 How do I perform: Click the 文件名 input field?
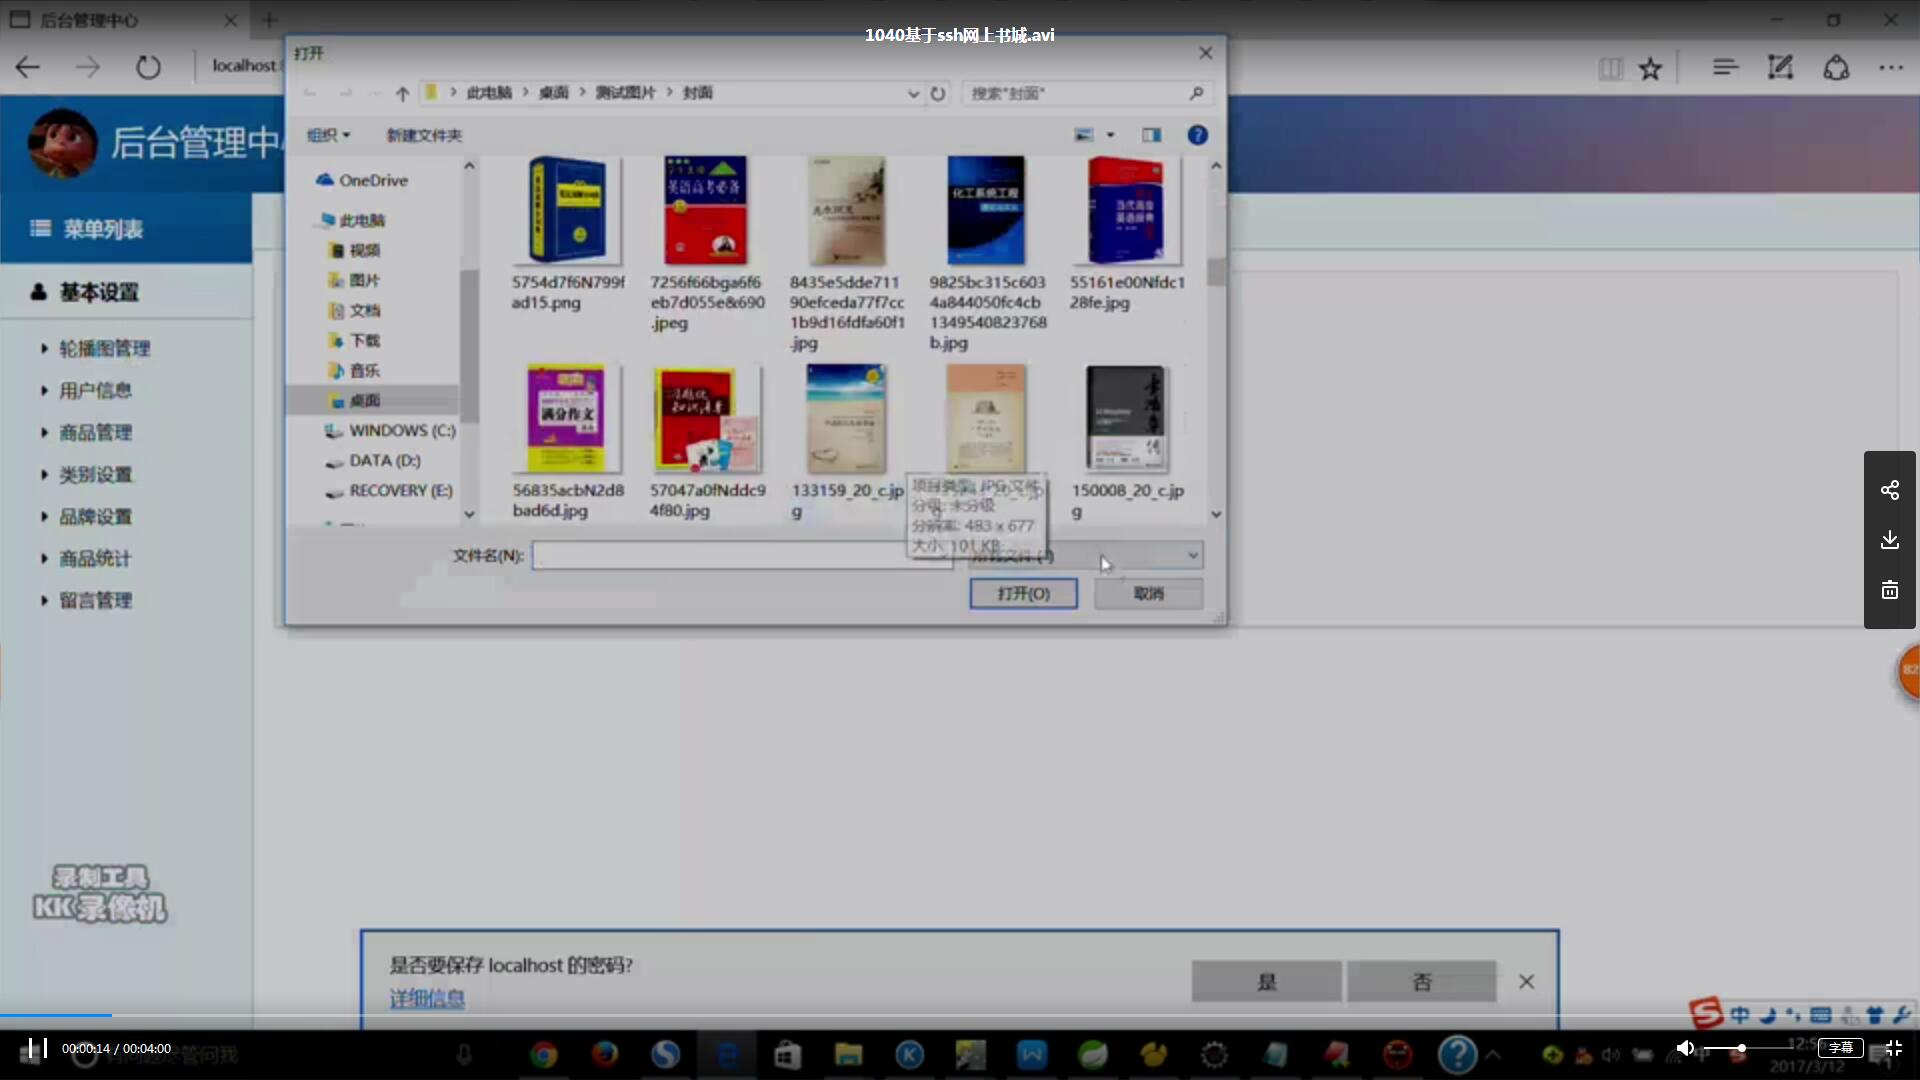[x=742, y=555]
